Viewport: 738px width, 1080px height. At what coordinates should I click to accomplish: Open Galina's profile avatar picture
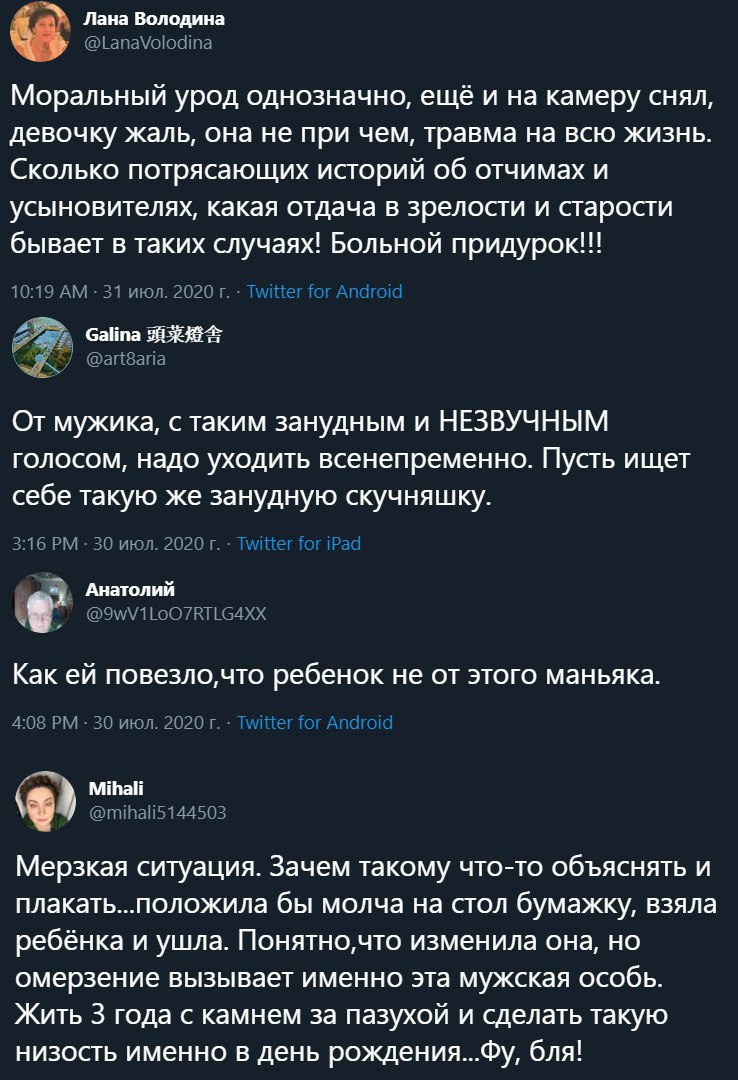coord(43,347)
